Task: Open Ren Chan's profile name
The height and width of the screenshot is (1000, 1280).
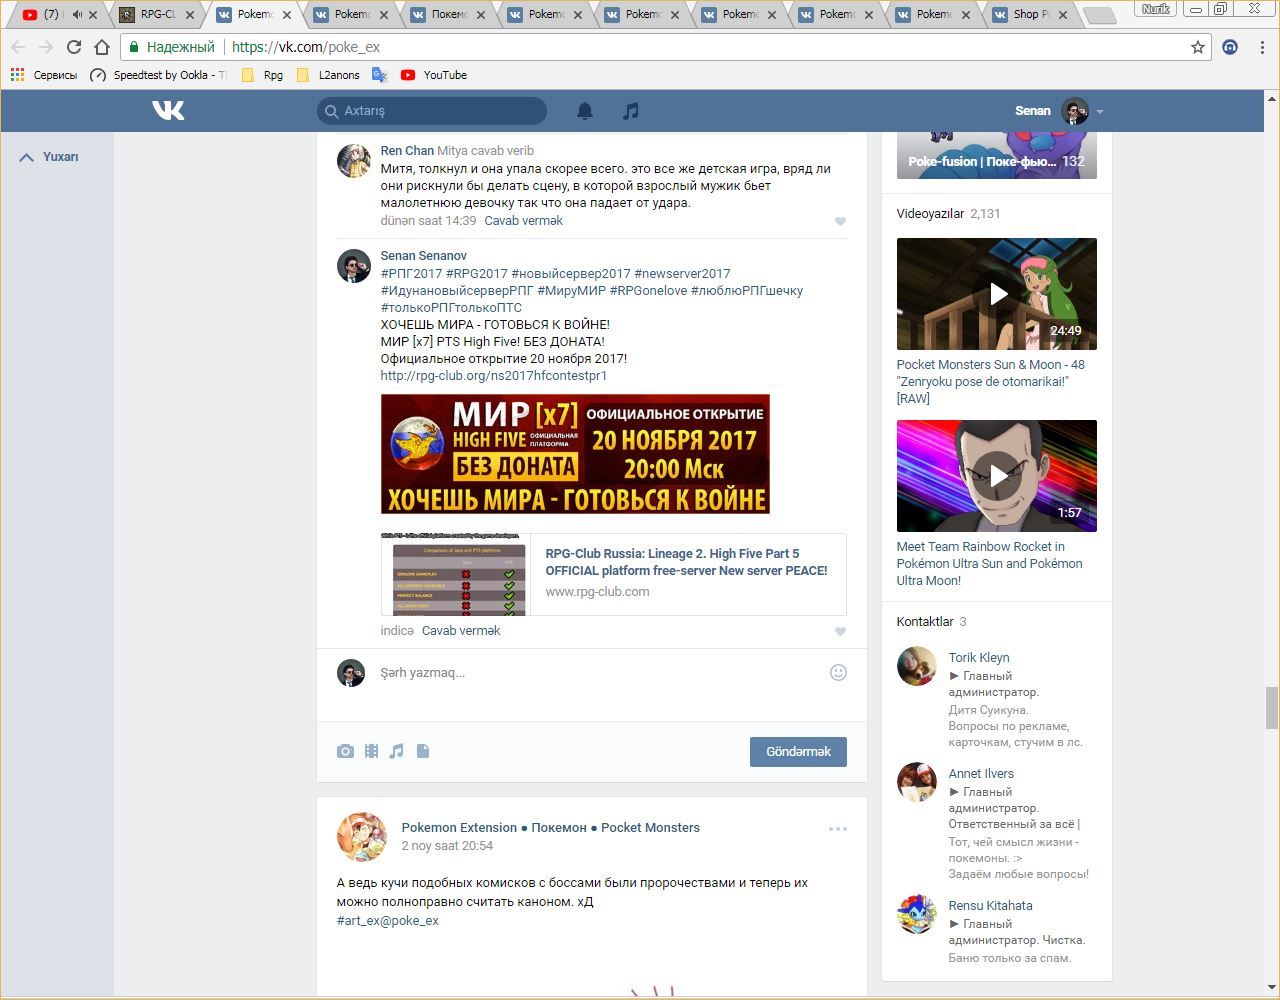Action: (x=407, y=151)
